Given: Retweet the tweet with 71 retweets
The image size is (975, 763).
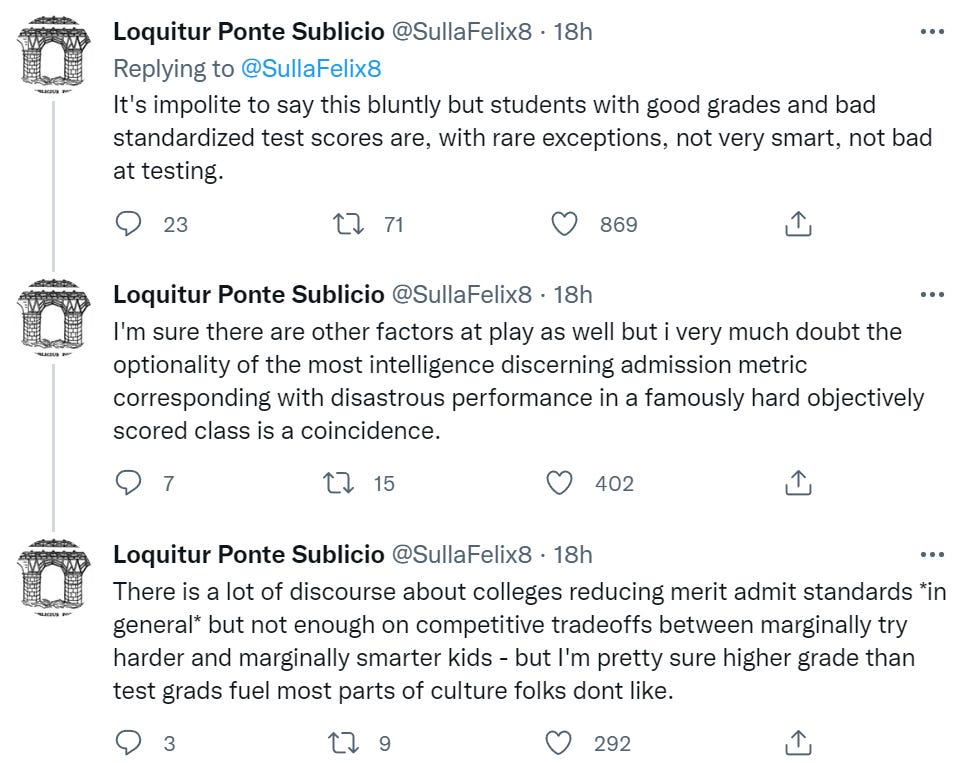Looking at the screenshot, I should tap(346, 224).
